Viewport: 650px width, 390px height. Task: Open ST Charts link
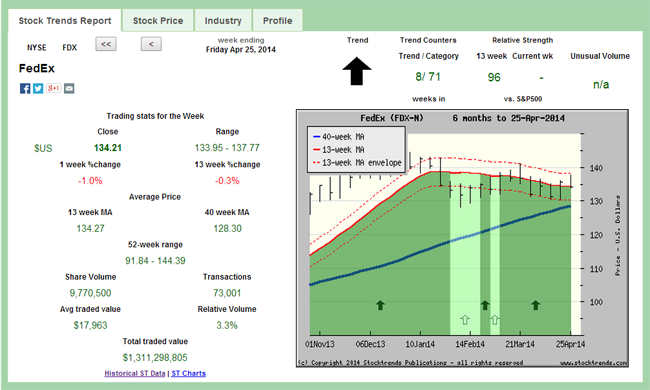point(189,373)
